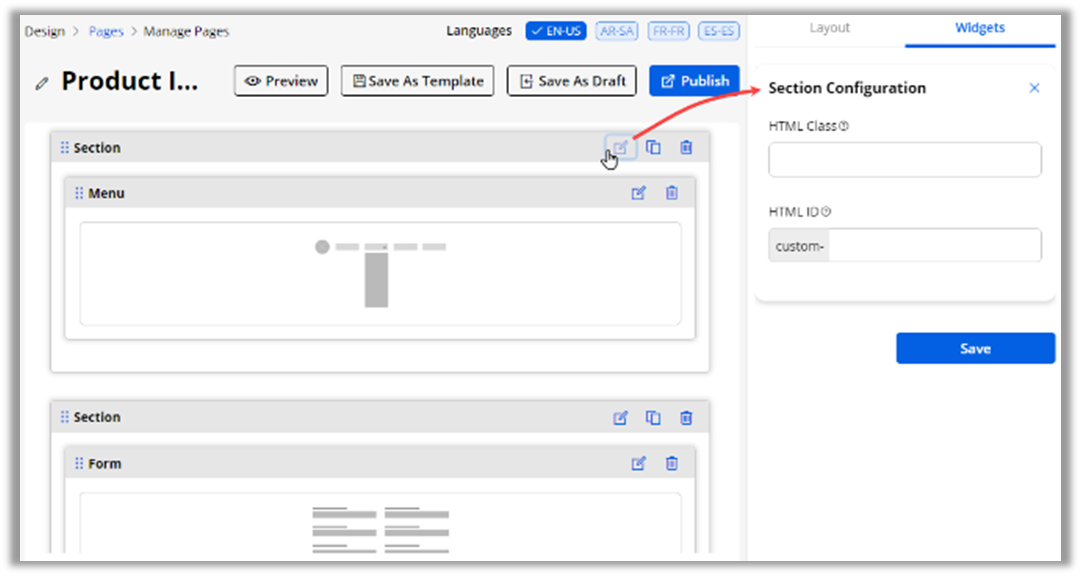Duplicate the second Section
This screenshot has height=576, width=1081.
(x=653, y=418)
